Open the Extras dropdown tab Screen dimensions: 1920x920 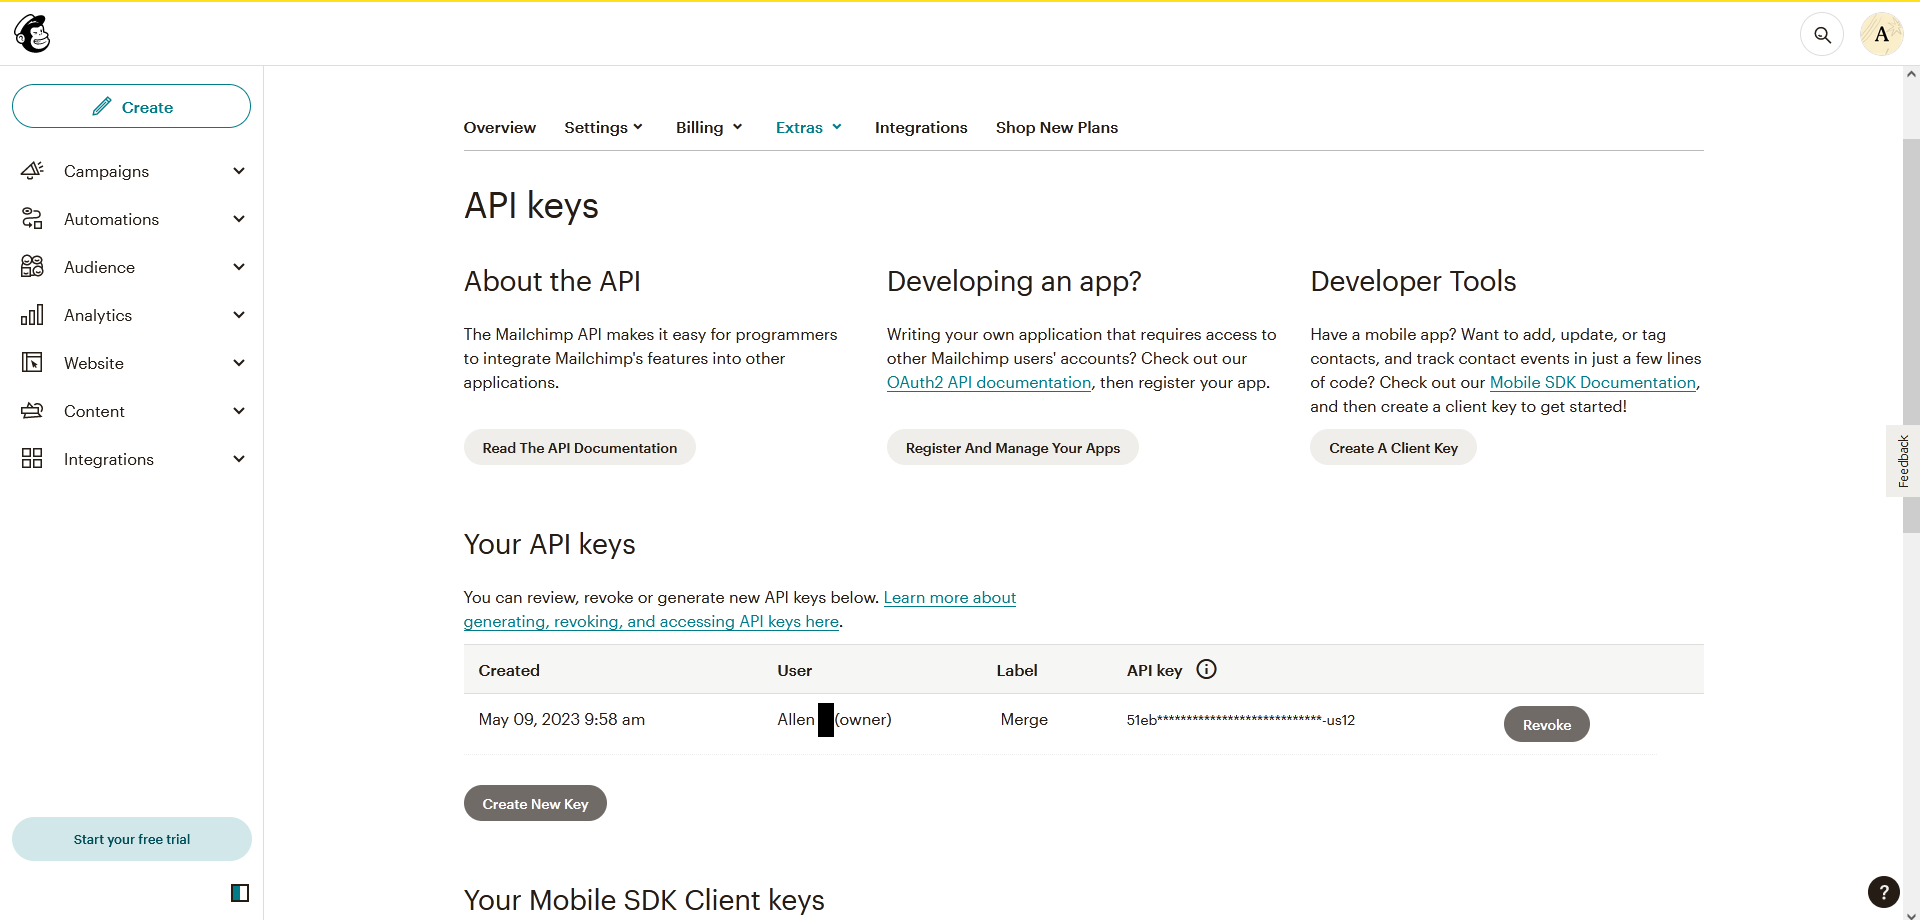point(809,128)
